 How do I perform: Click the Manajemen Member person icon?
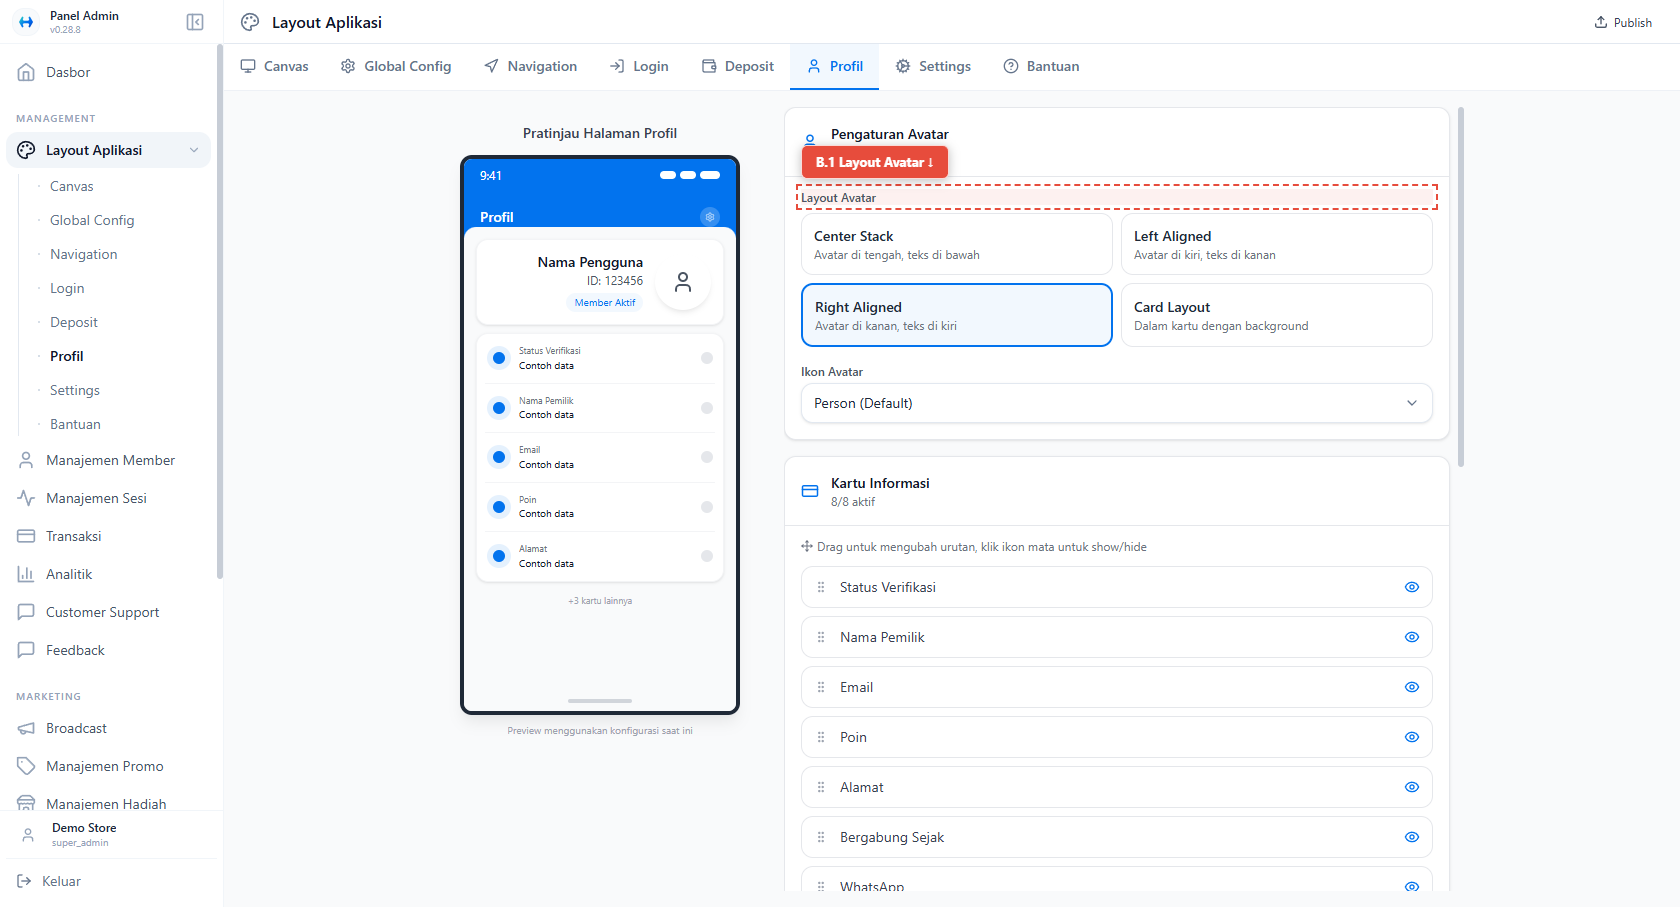(26, 460)
